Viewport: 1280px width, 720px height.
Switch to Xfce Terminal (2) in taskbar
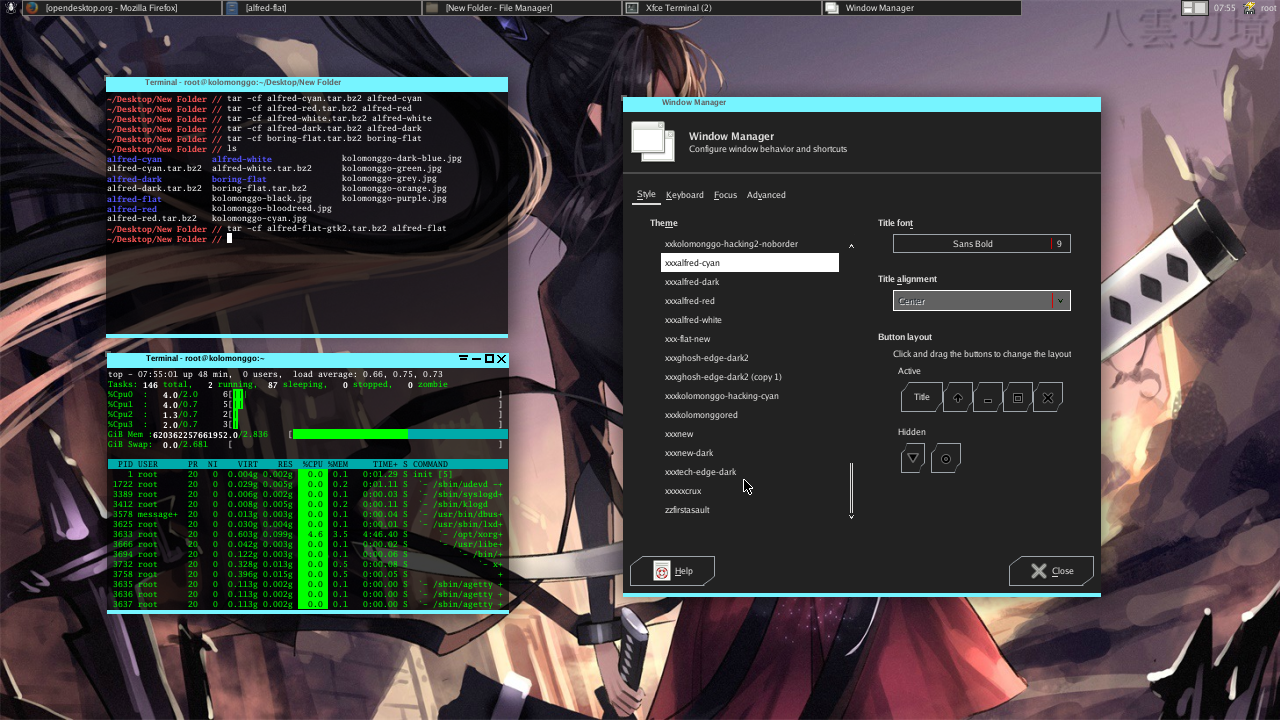click(721, 8)
